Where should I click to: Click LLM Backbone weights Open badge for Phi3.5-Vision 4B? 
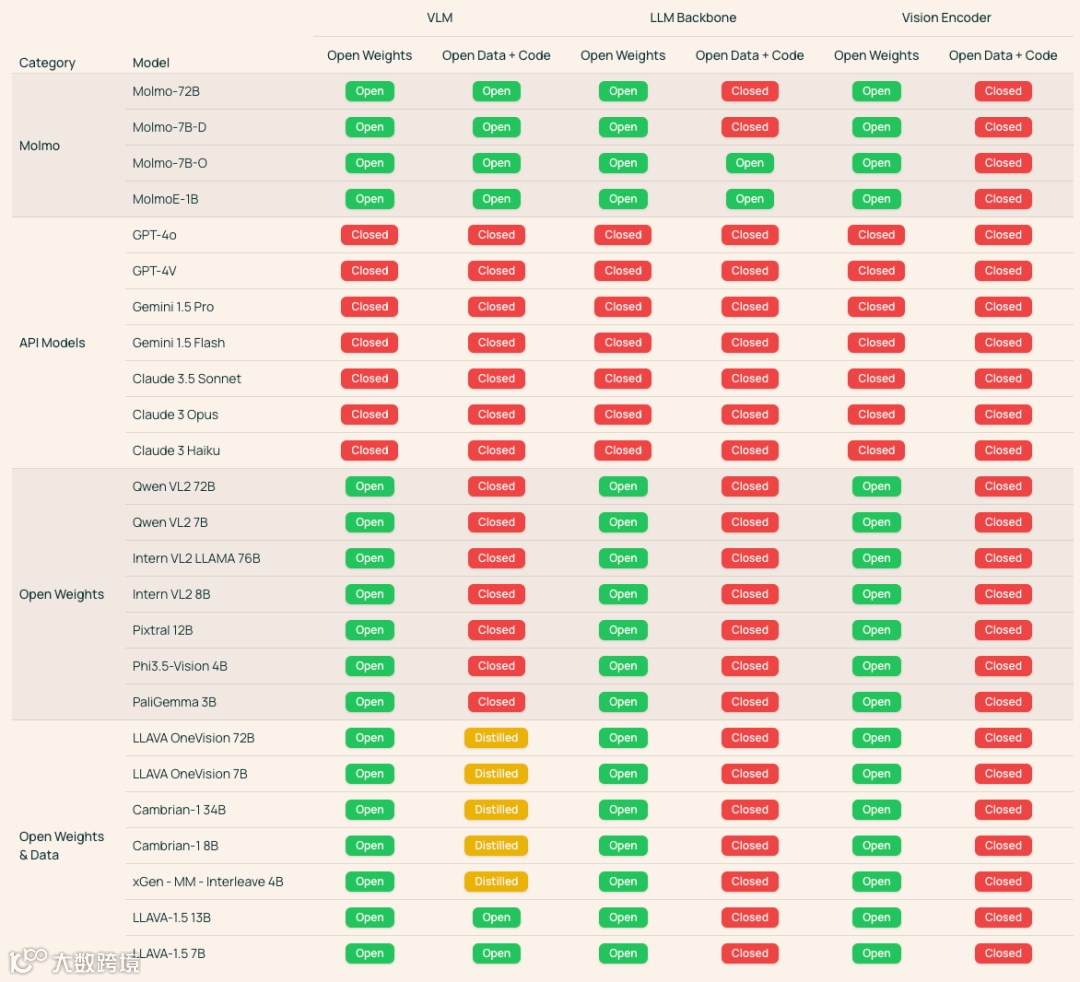(623, 666)
